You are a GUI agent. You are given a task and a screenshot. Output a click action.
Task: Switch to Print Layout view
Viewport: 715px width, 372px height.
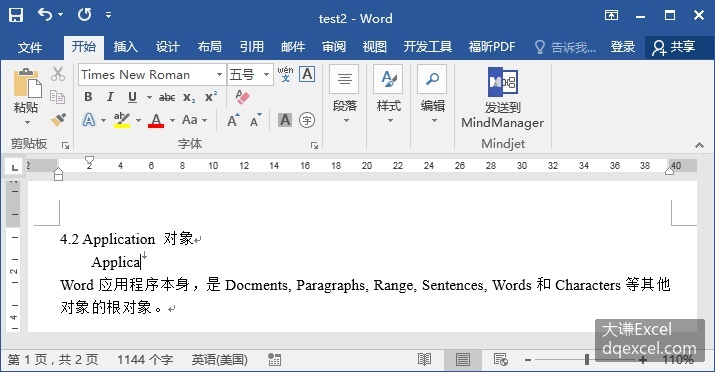(x=462, y=360)
